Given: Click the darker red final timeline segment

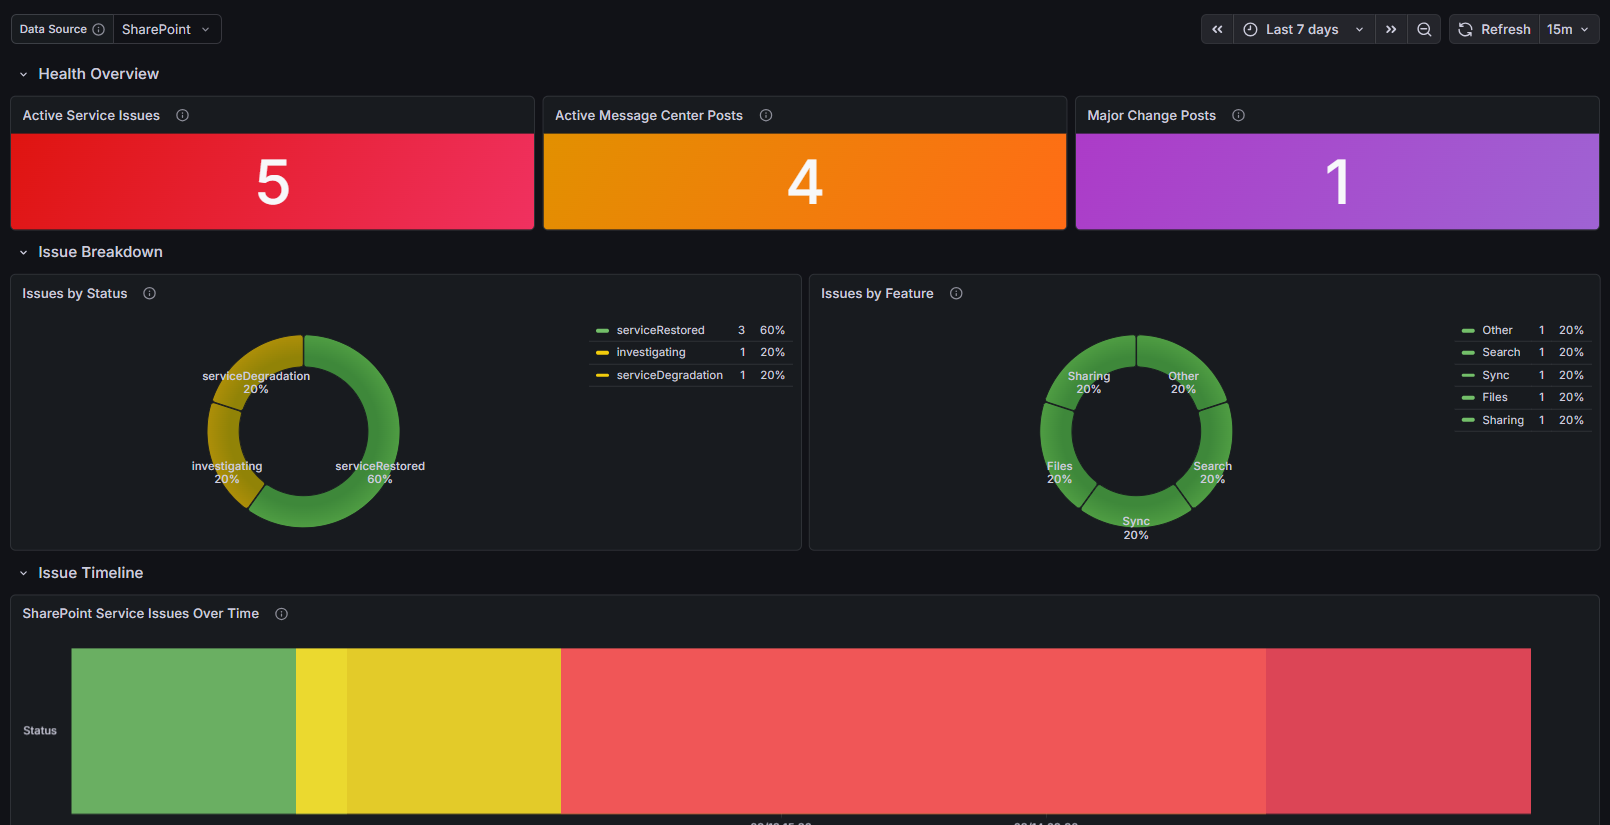Looking at the screenshot, I should (x=1398, y=731).
